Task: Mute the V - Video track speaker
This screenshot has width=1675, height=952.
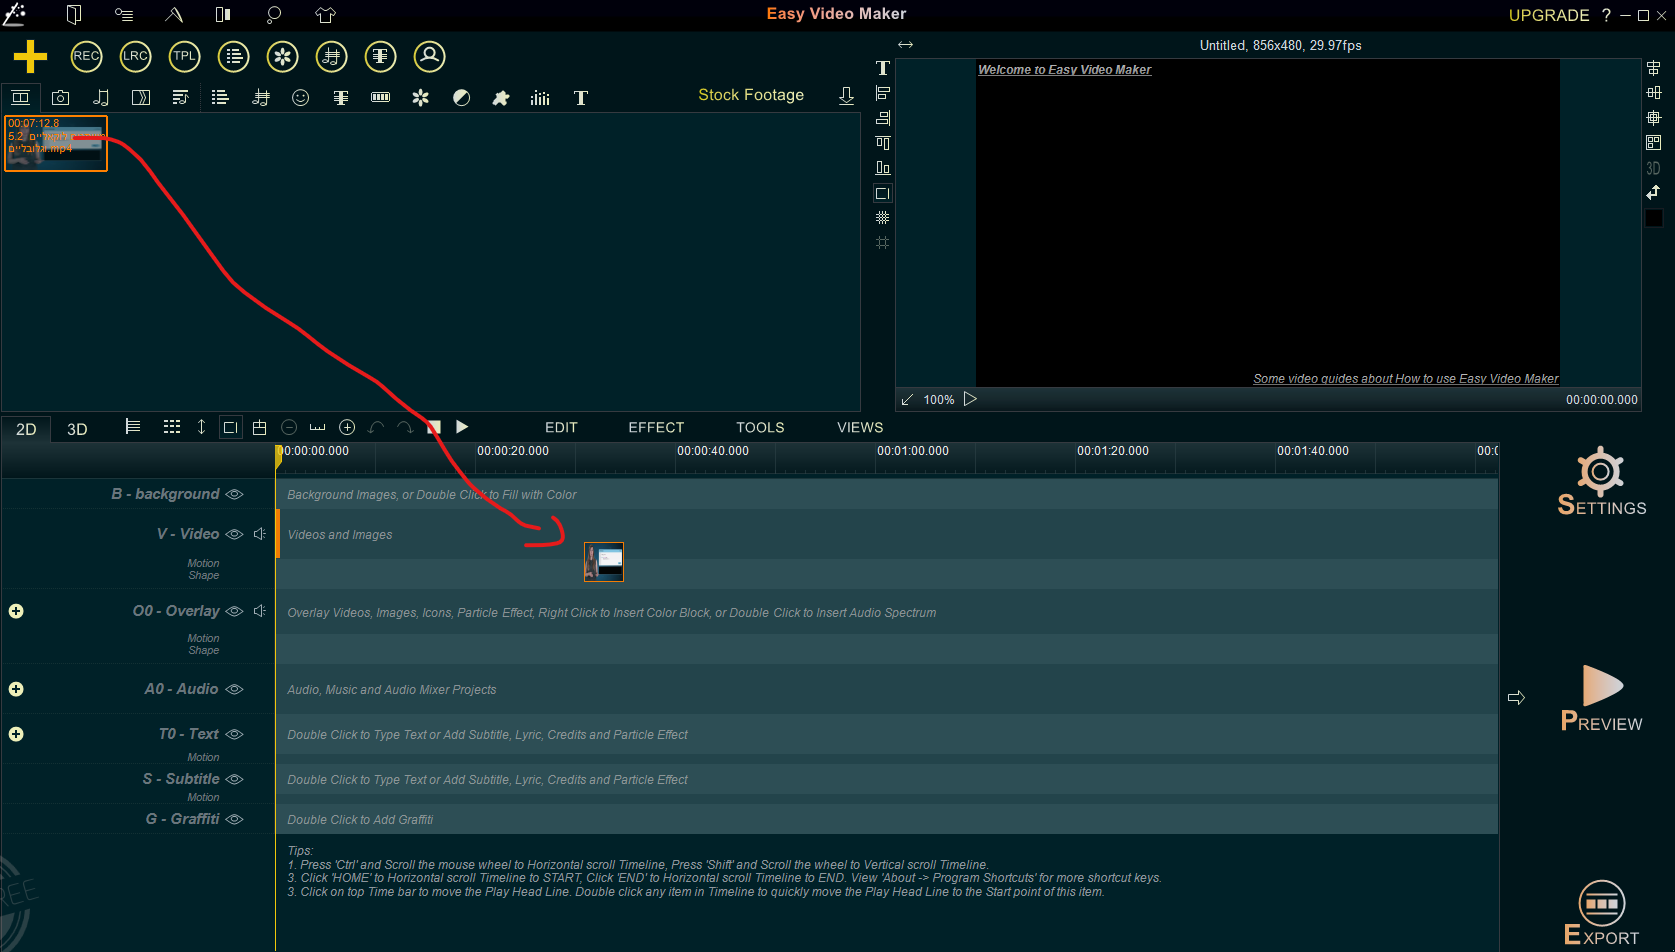Action: point(259,534)
